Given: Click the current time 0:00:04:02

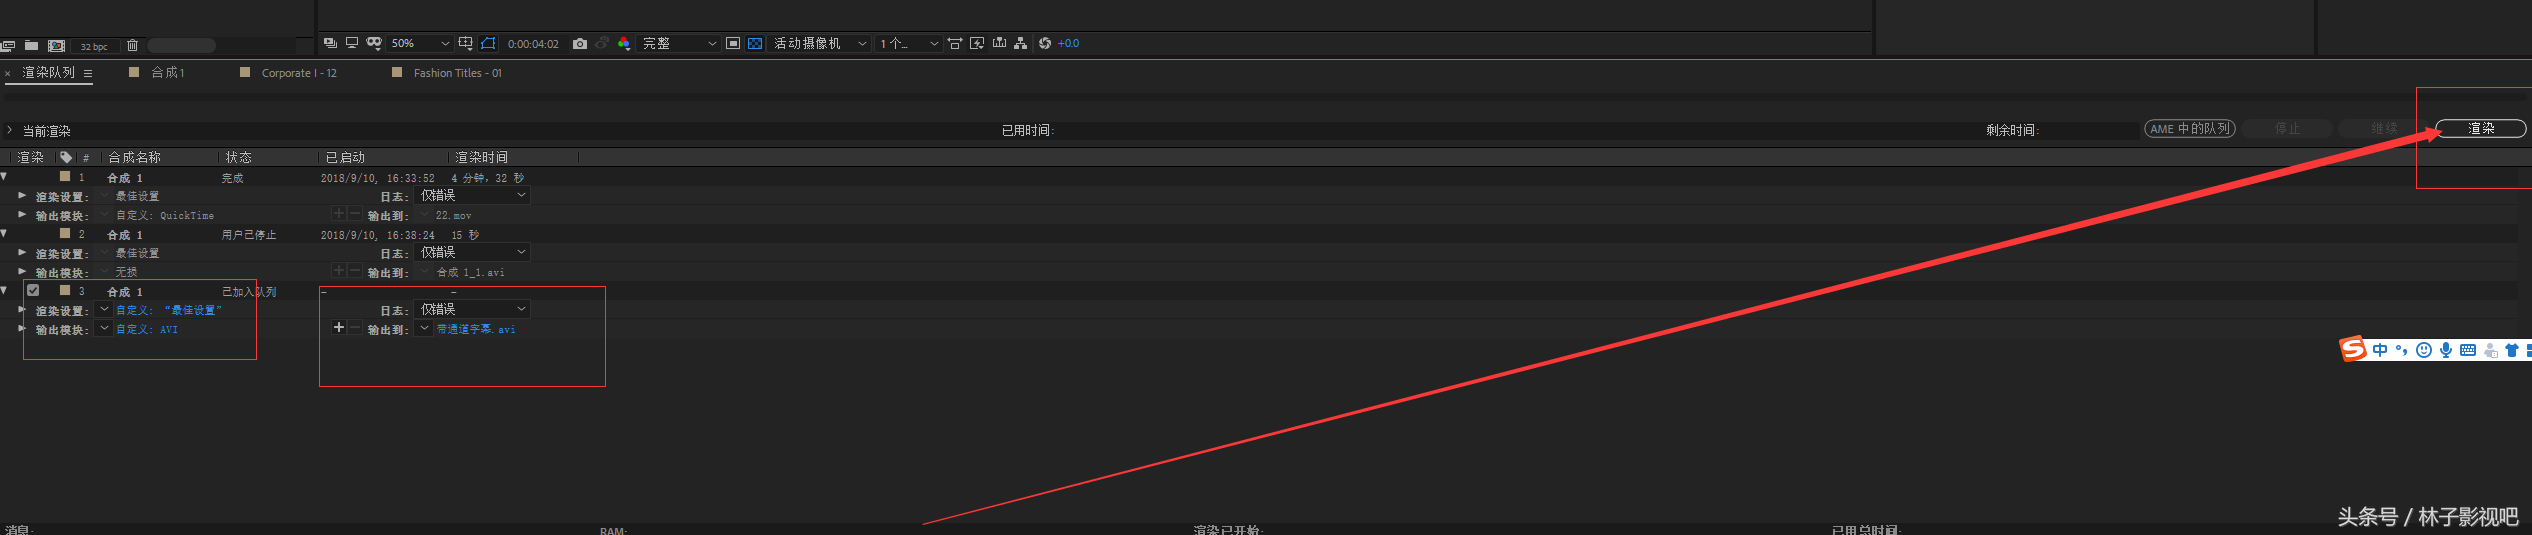Looking at the screenshot, I should point(533,44).
